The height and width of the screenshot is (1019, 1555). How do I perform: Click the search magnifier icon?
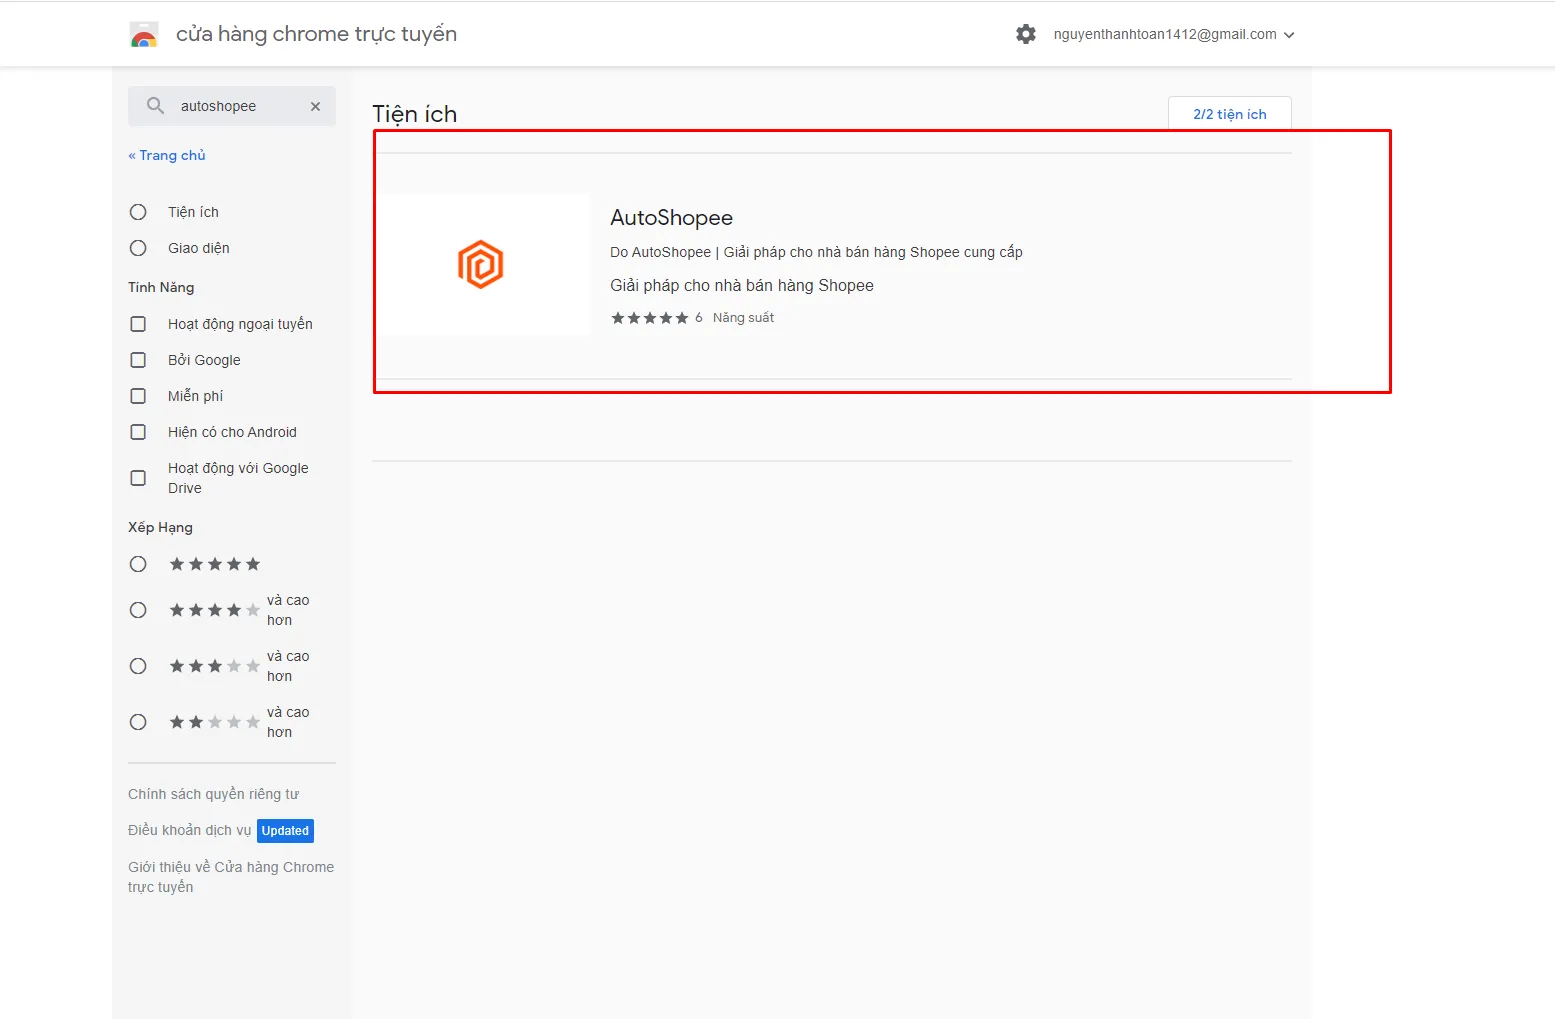coord(155,105)
